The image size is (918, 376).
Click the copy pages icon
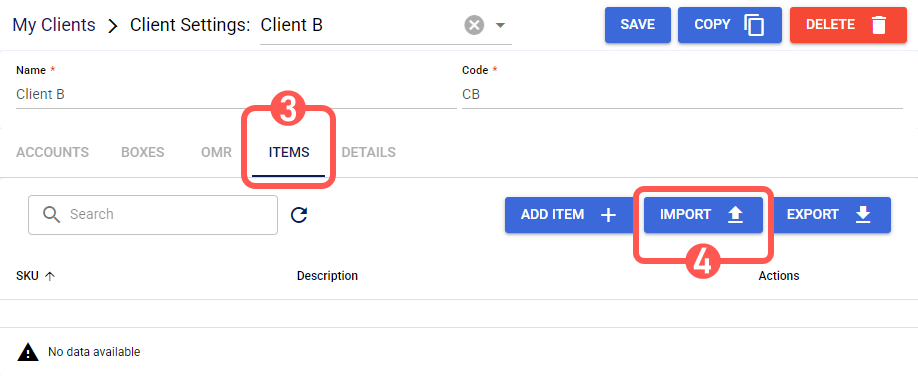[754, 25]
